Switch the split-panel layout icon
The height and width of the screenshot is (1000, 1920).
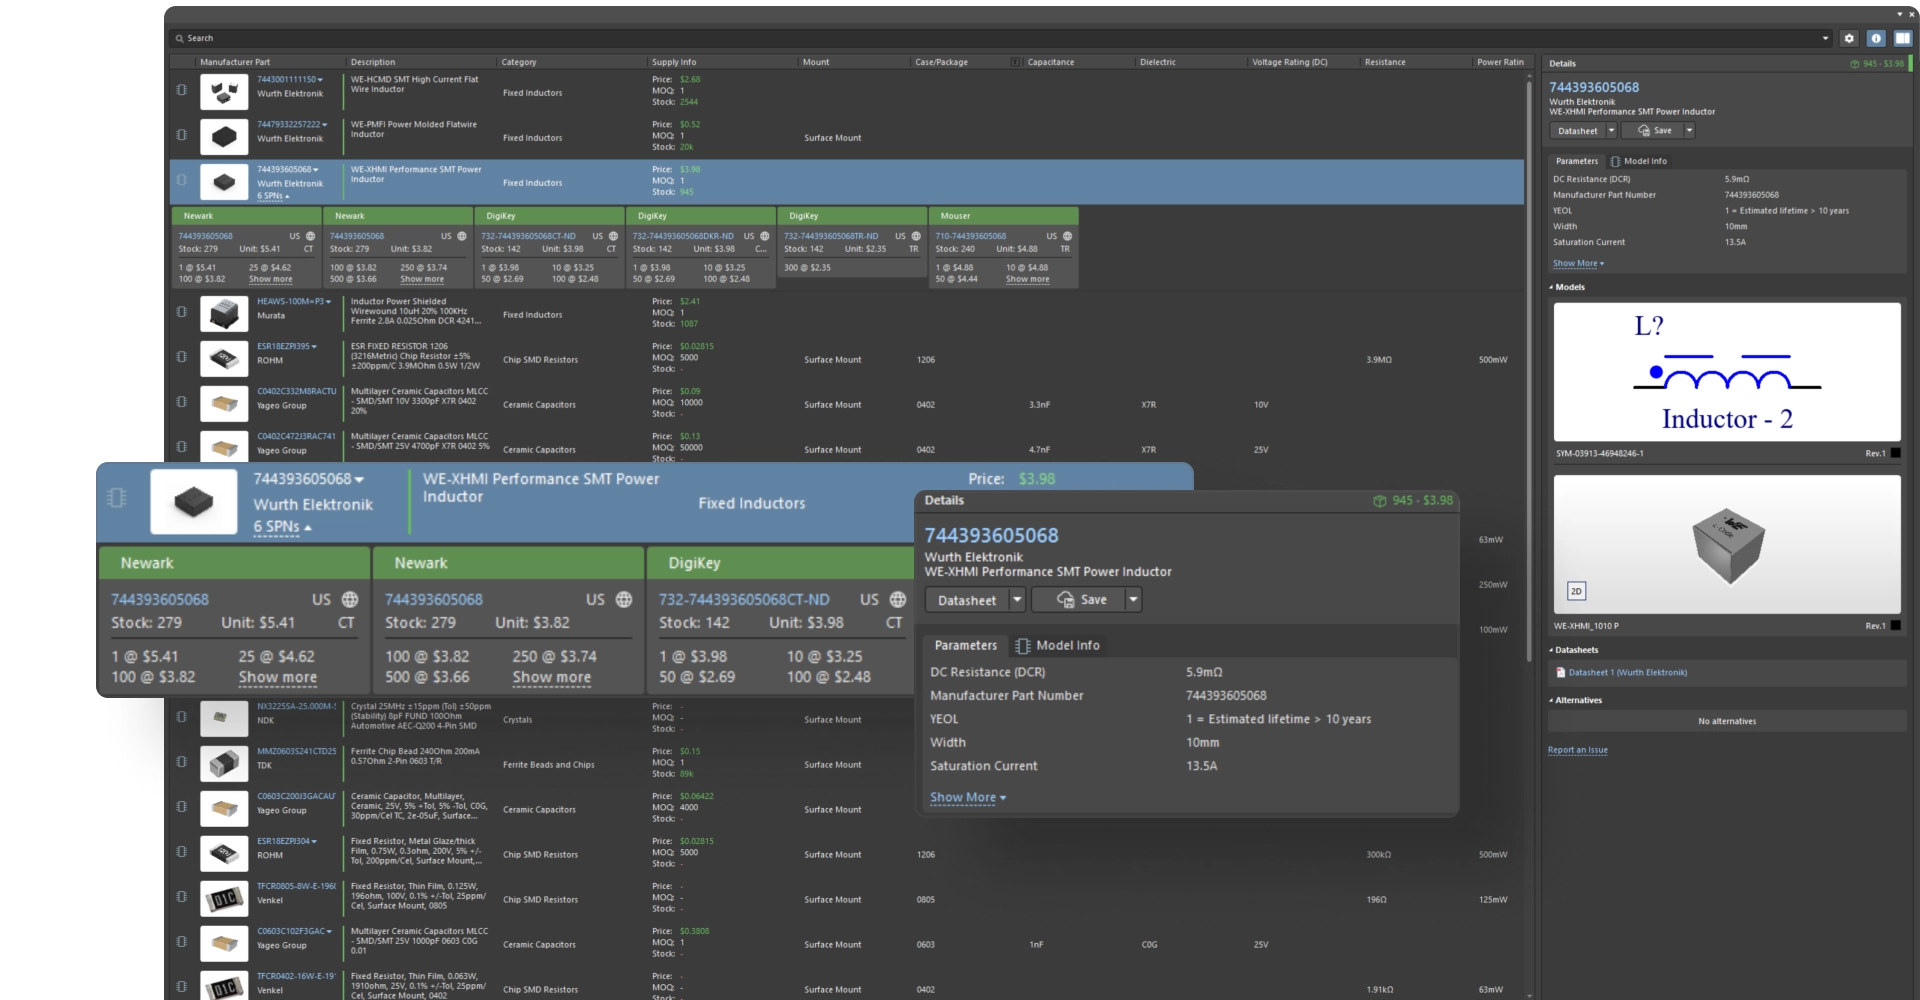pyautogui.click(x=1903, y=38)
